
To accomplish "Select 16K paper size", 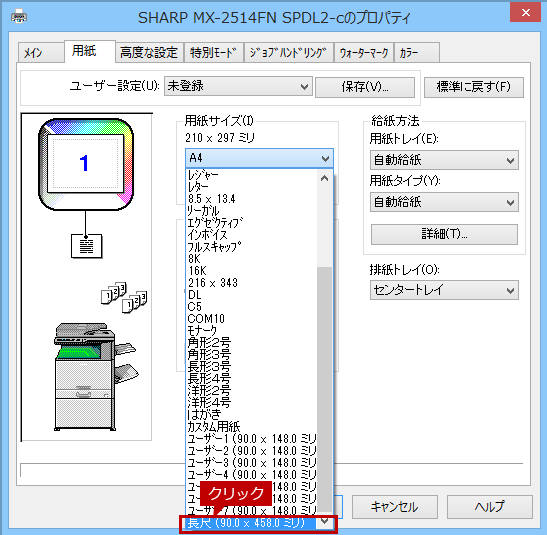I will point(251,271).
